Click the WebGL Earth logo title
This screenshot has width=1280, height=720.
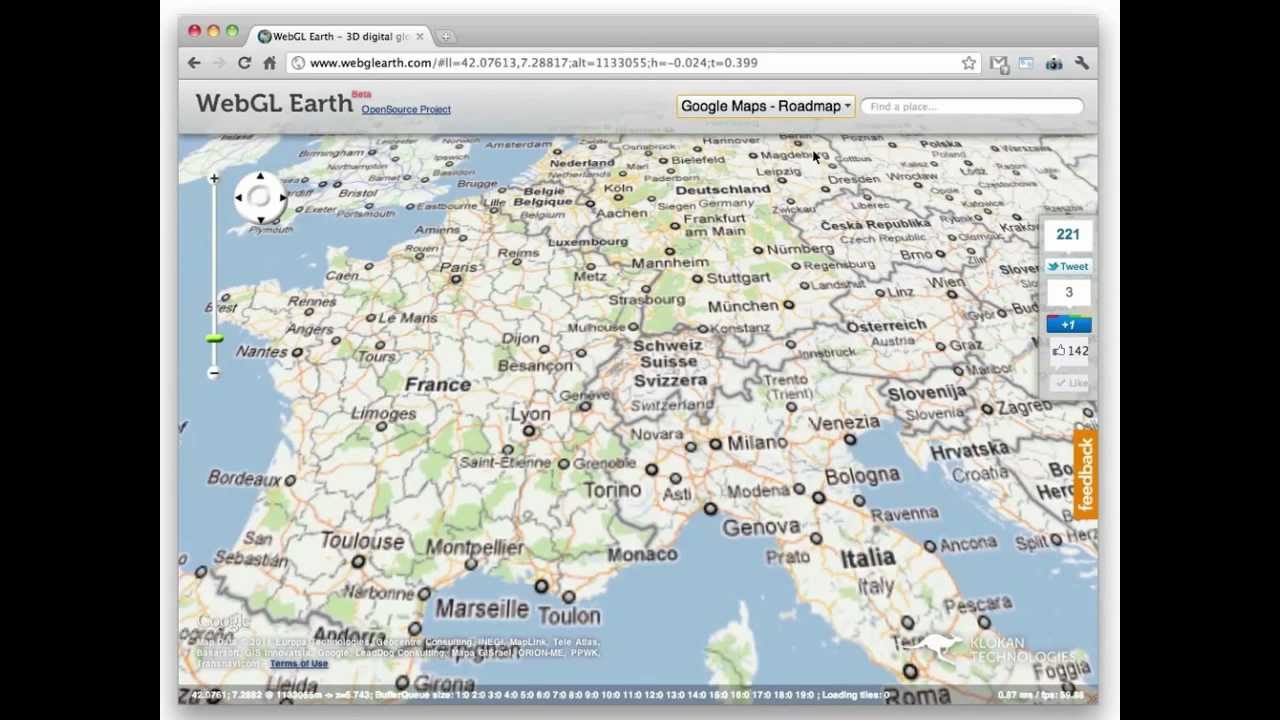tap(274, 103)
